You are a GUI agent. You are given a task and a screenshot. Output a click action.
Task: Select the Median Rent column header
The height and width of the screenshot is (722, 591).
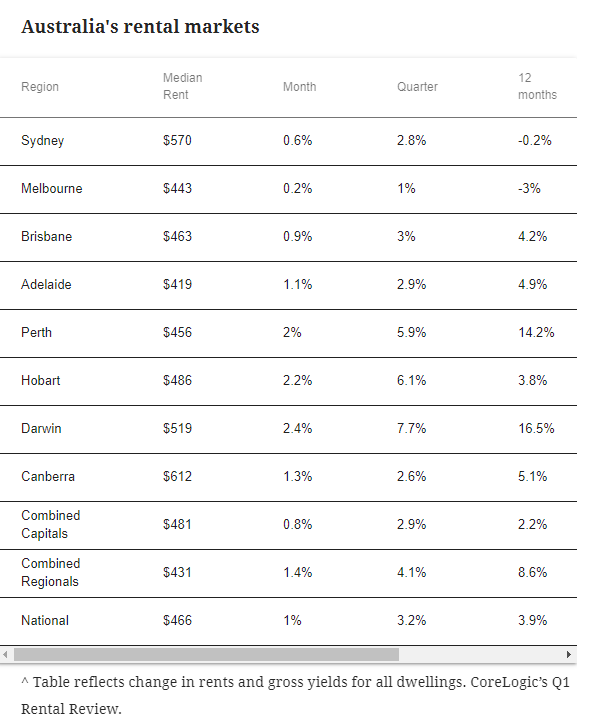pos(182,86)
